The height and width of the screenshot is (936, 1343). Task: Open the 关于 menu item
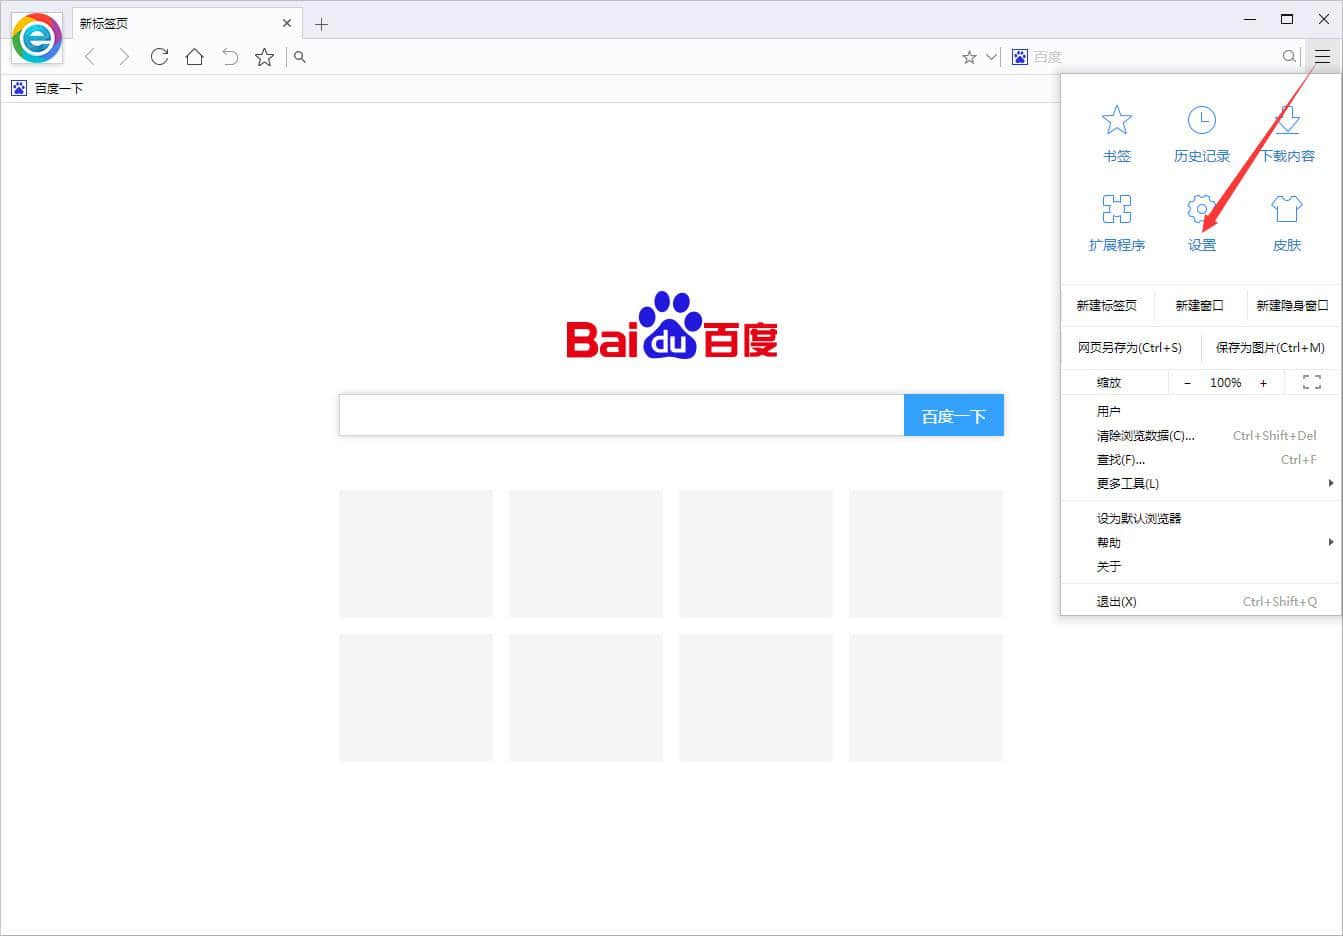[1201, 566]
